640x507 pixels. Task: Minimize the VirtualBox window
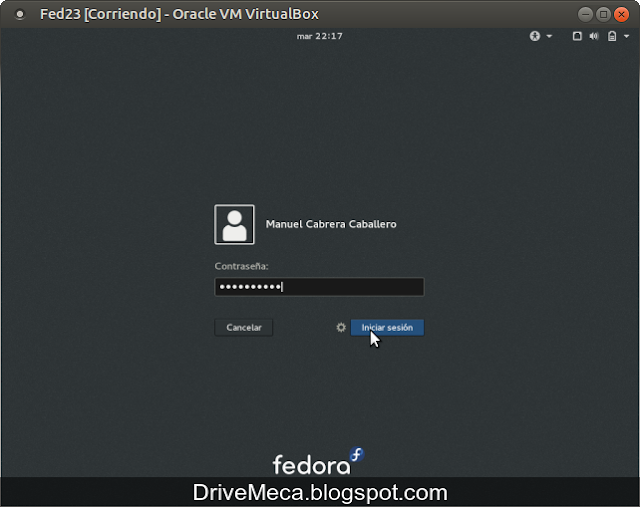[x=585, y=15]
